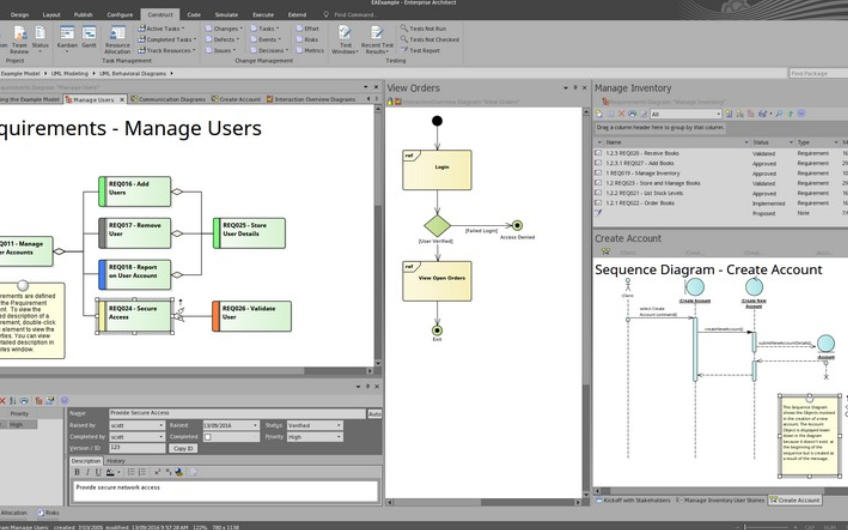Switch to the Simulate ribbon tab
Screen dimensions: 848x530
pyautogui.click(x=226, y=15)
